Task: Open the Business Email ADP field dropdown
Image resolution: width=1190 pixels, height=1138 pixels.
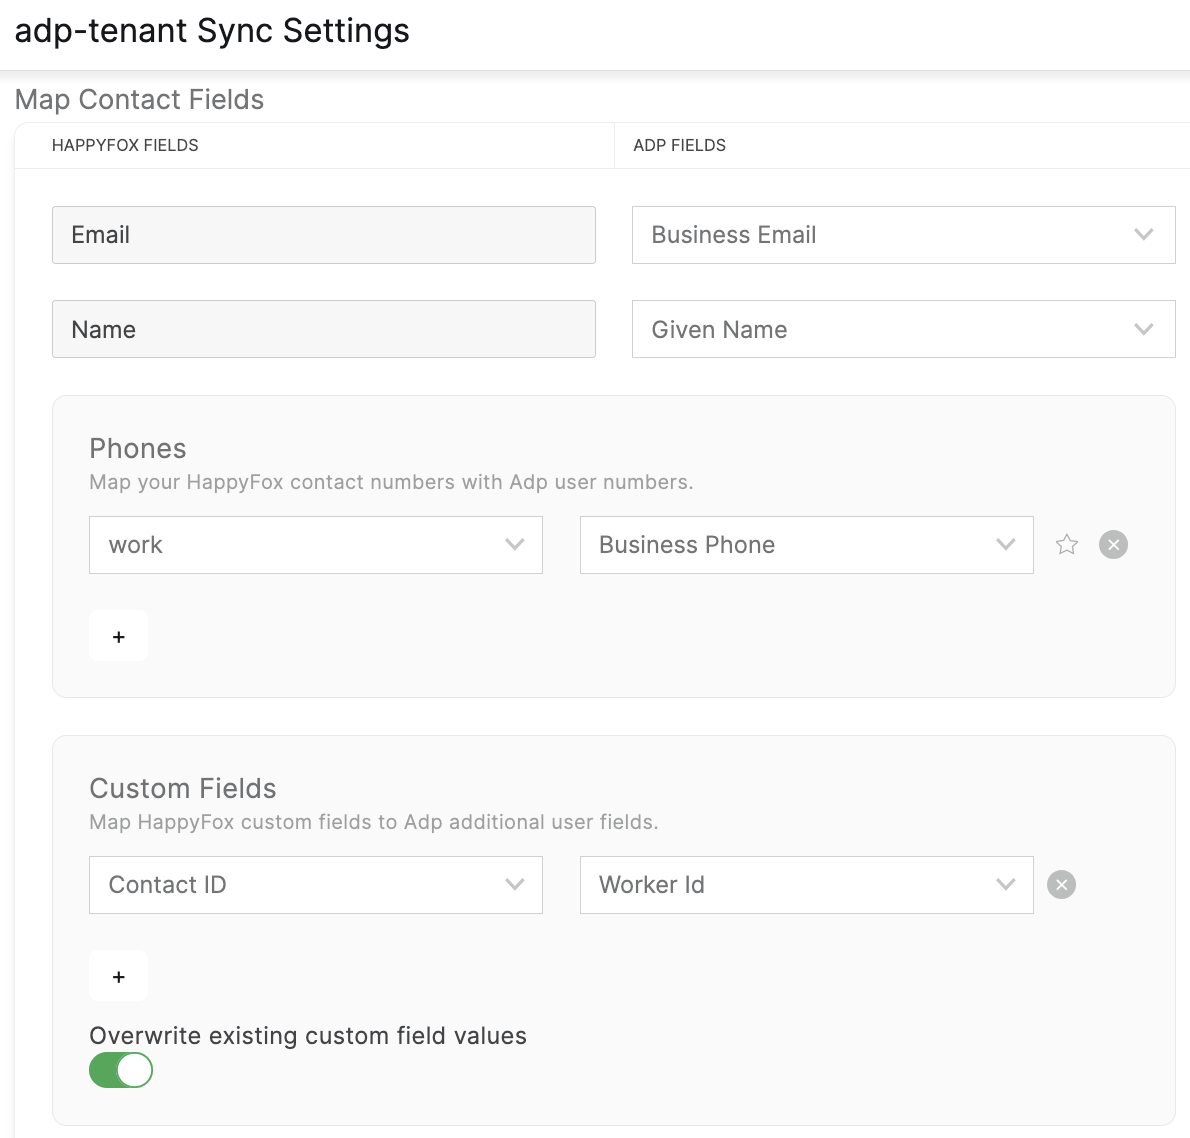Action: click(903, 235)
